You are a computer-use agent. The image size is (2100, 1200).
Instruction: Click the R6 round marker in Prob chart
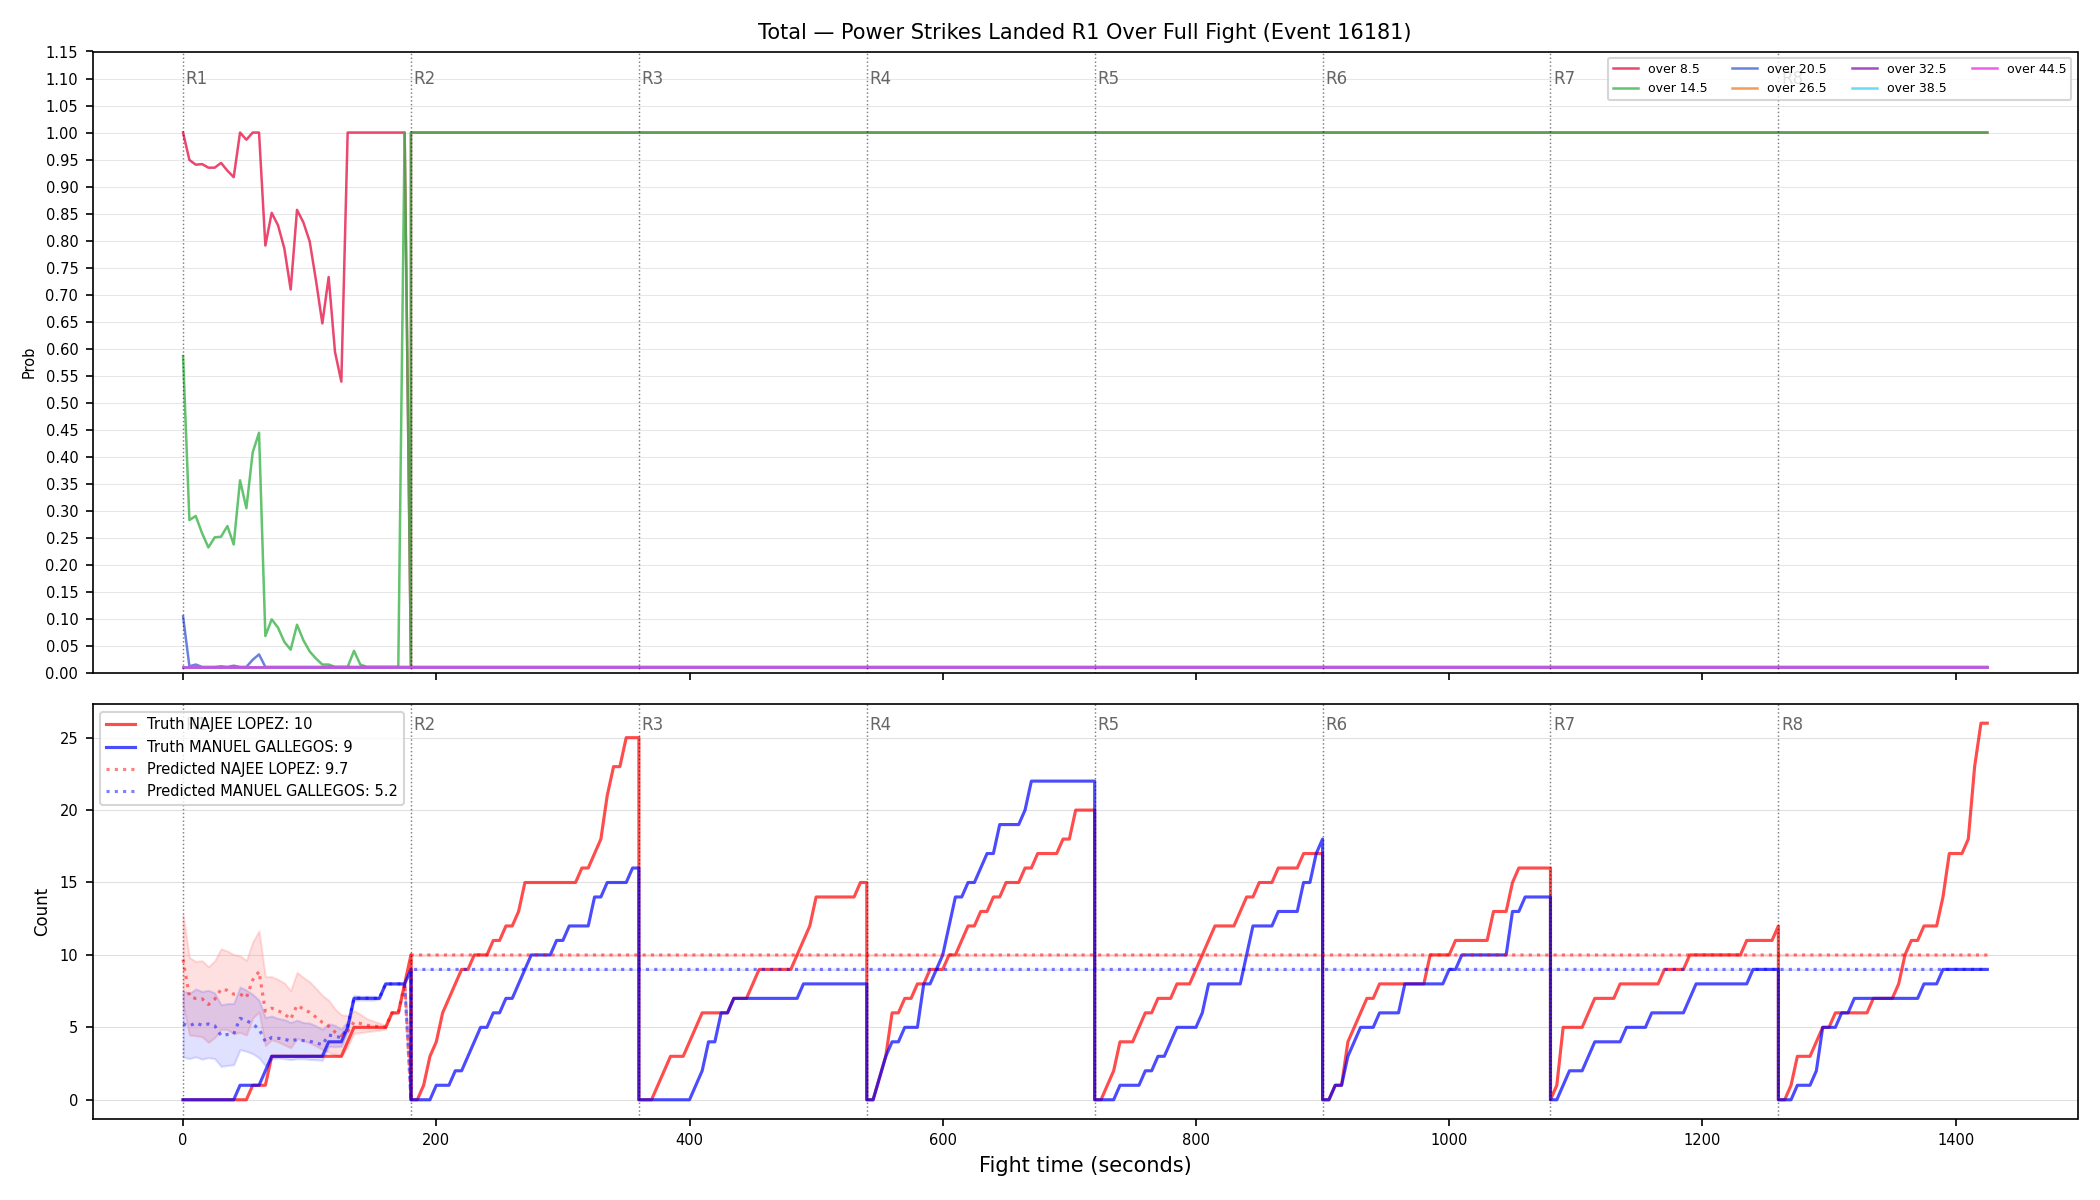[x=1336, y=78]
